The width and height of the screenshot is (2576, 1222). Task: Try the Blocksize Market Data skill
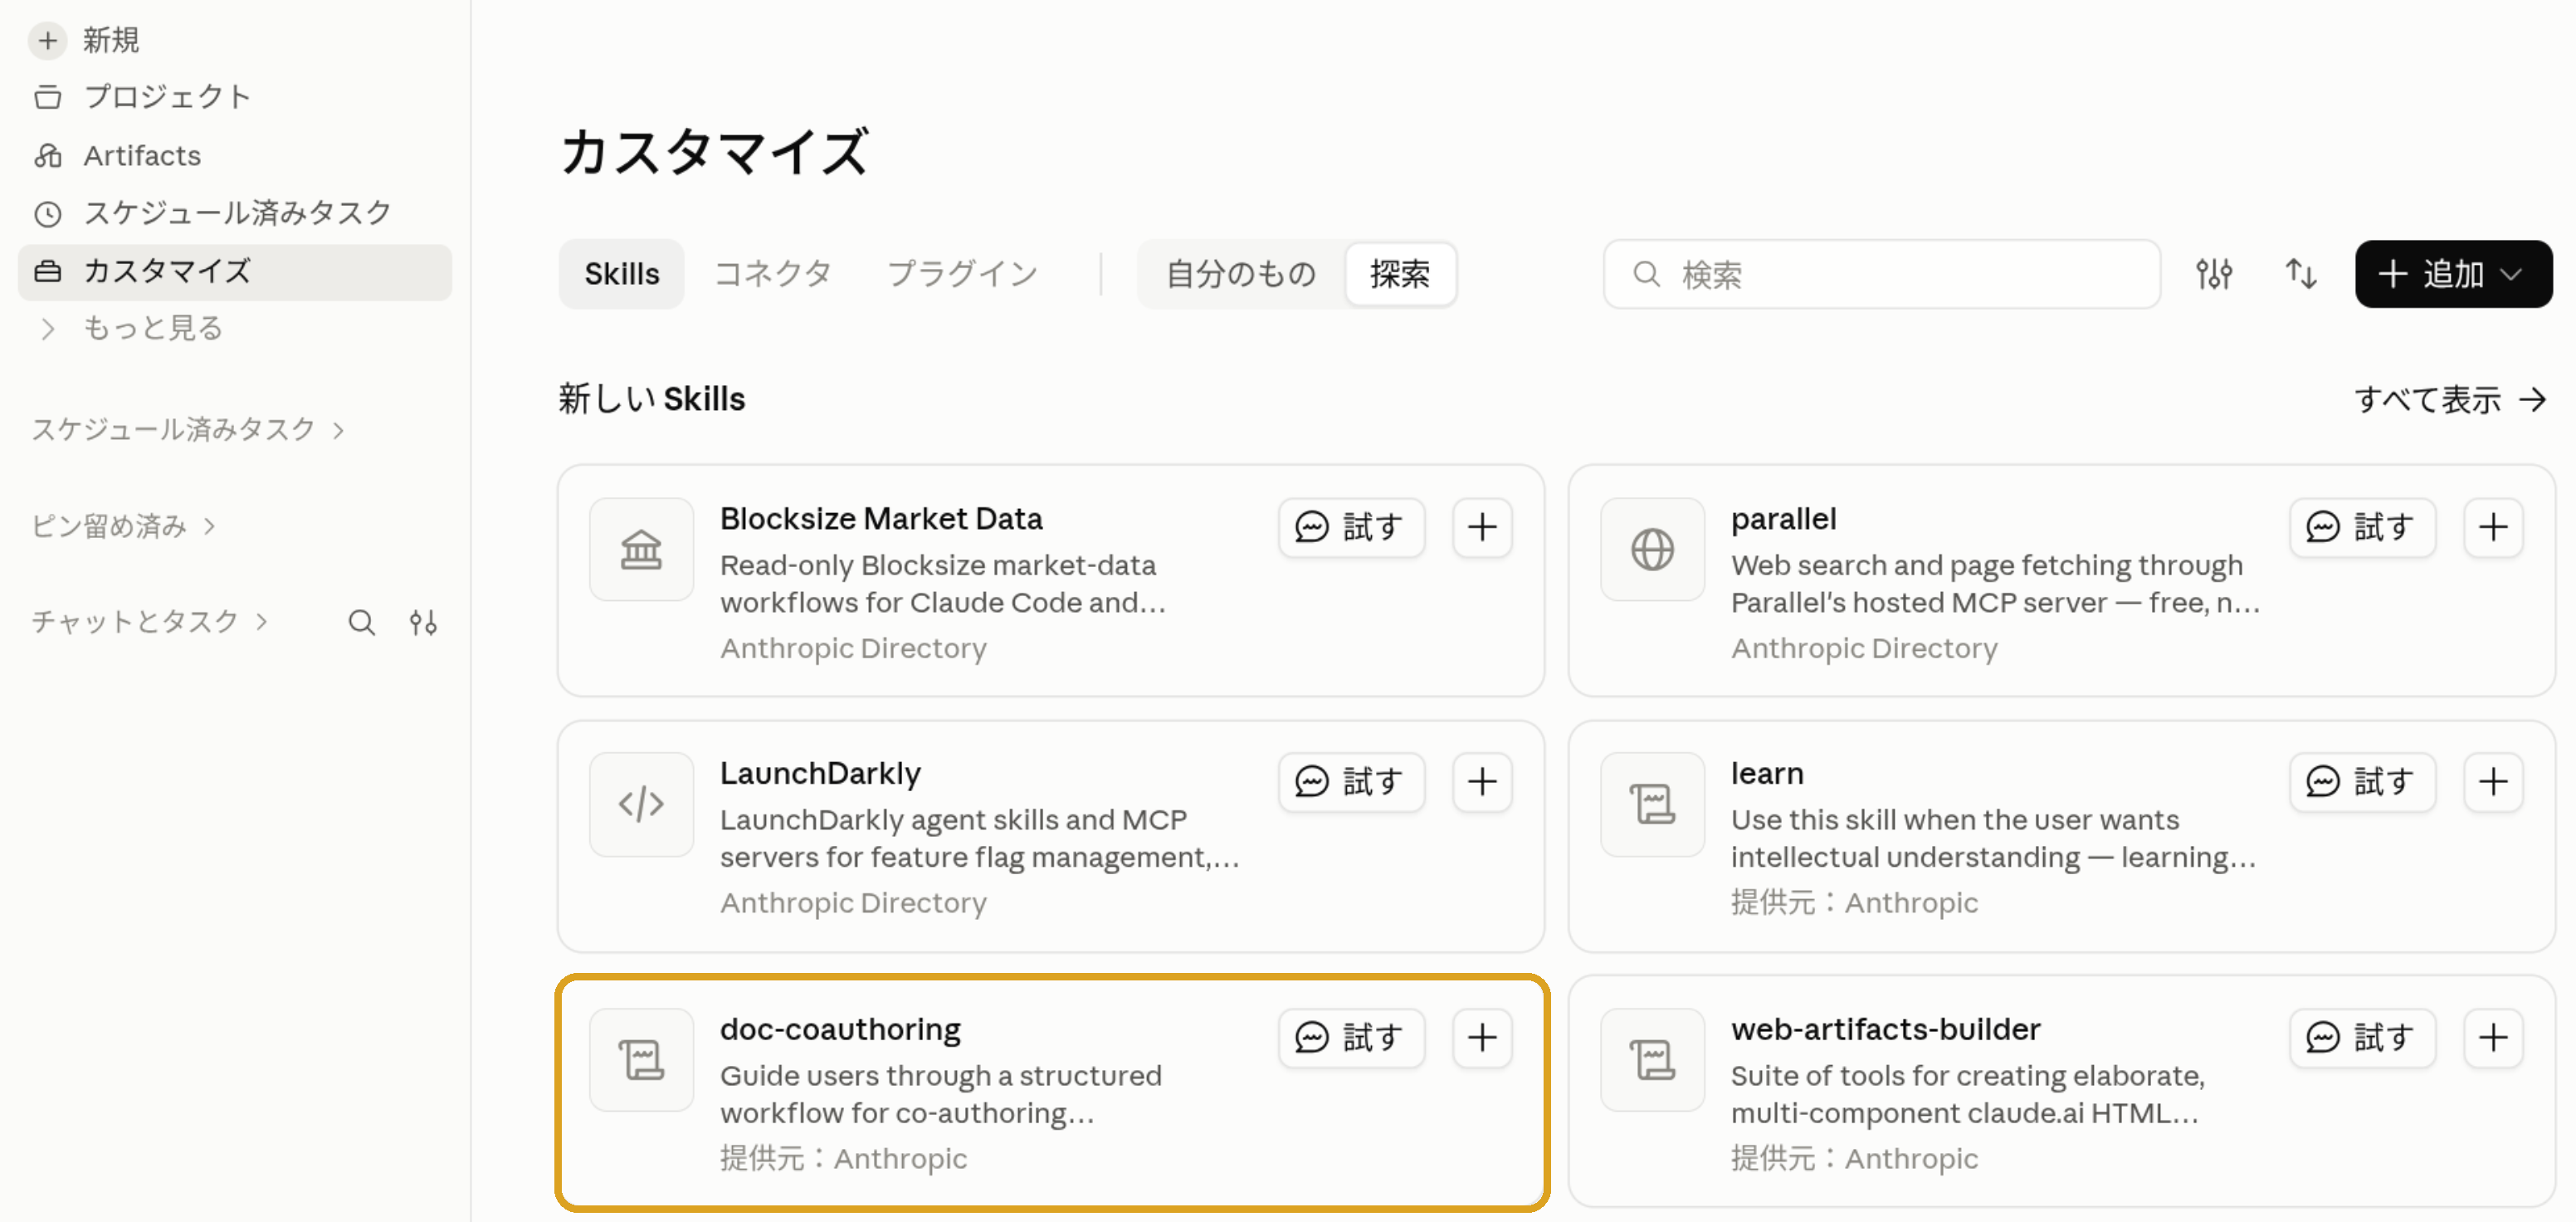[x=1350, y=527]
